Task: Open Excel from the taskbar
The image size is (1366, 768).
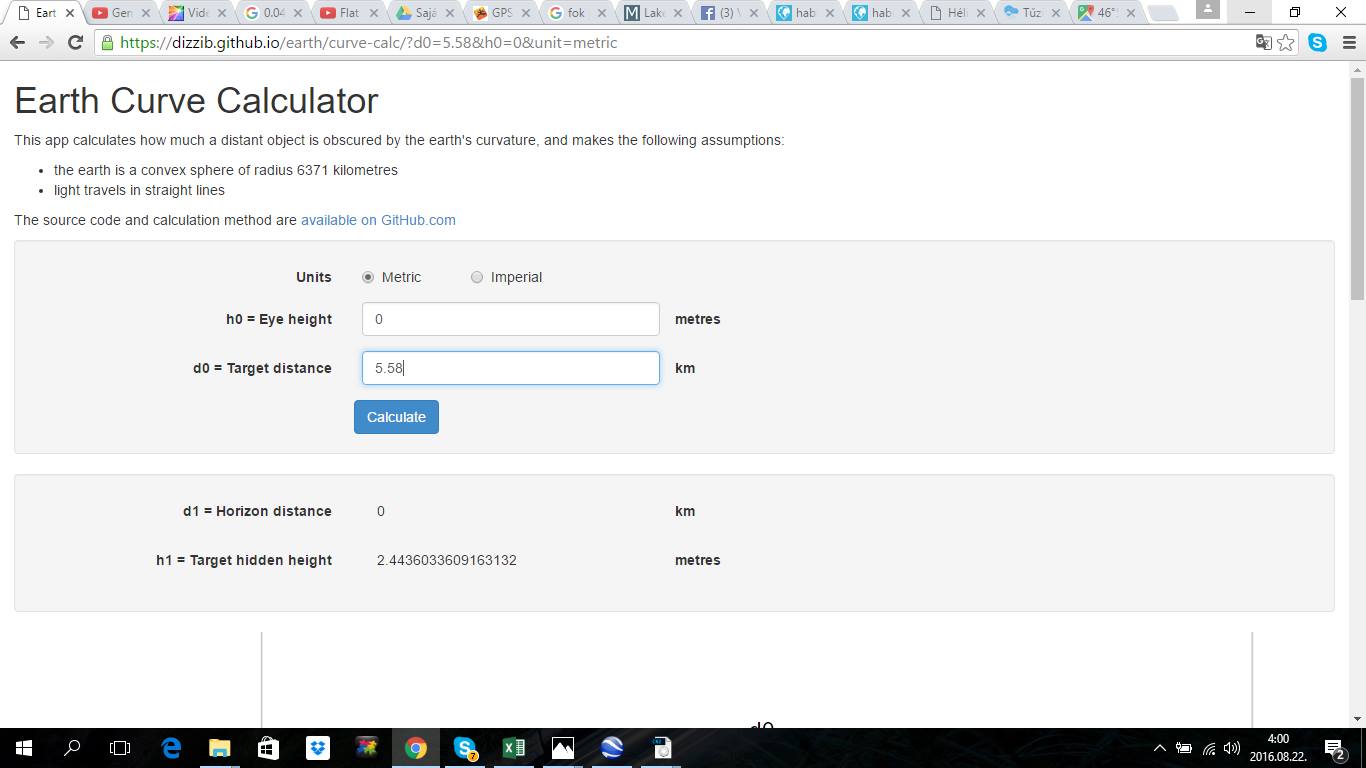Action: click(514, 747)
